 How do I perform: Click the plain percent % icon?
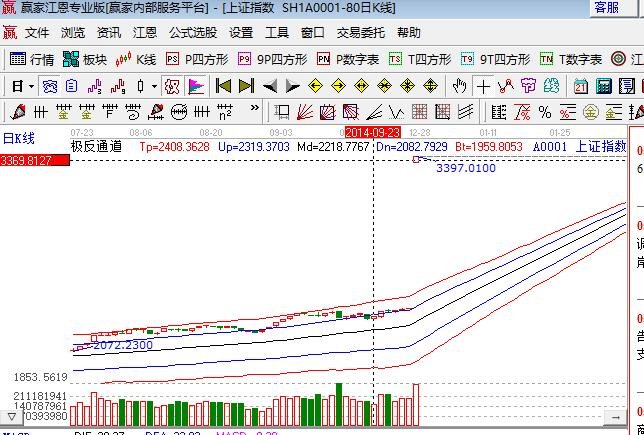545,112
